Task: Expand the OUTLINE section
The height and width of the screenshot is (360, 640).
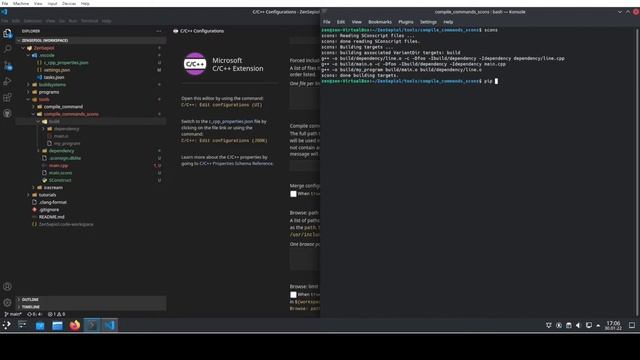Action: pos(91,300)
